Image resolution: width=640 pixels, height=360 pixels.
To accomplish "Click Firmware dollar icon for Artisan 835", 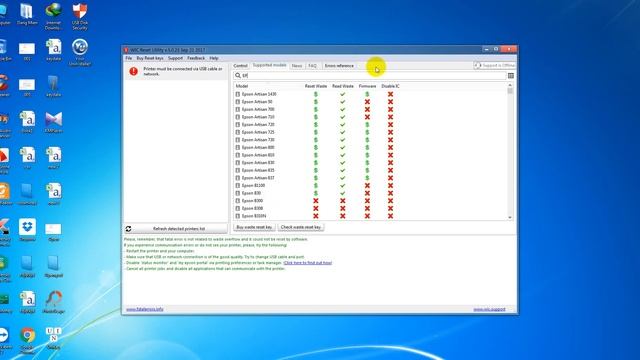I will coord(367,171).
